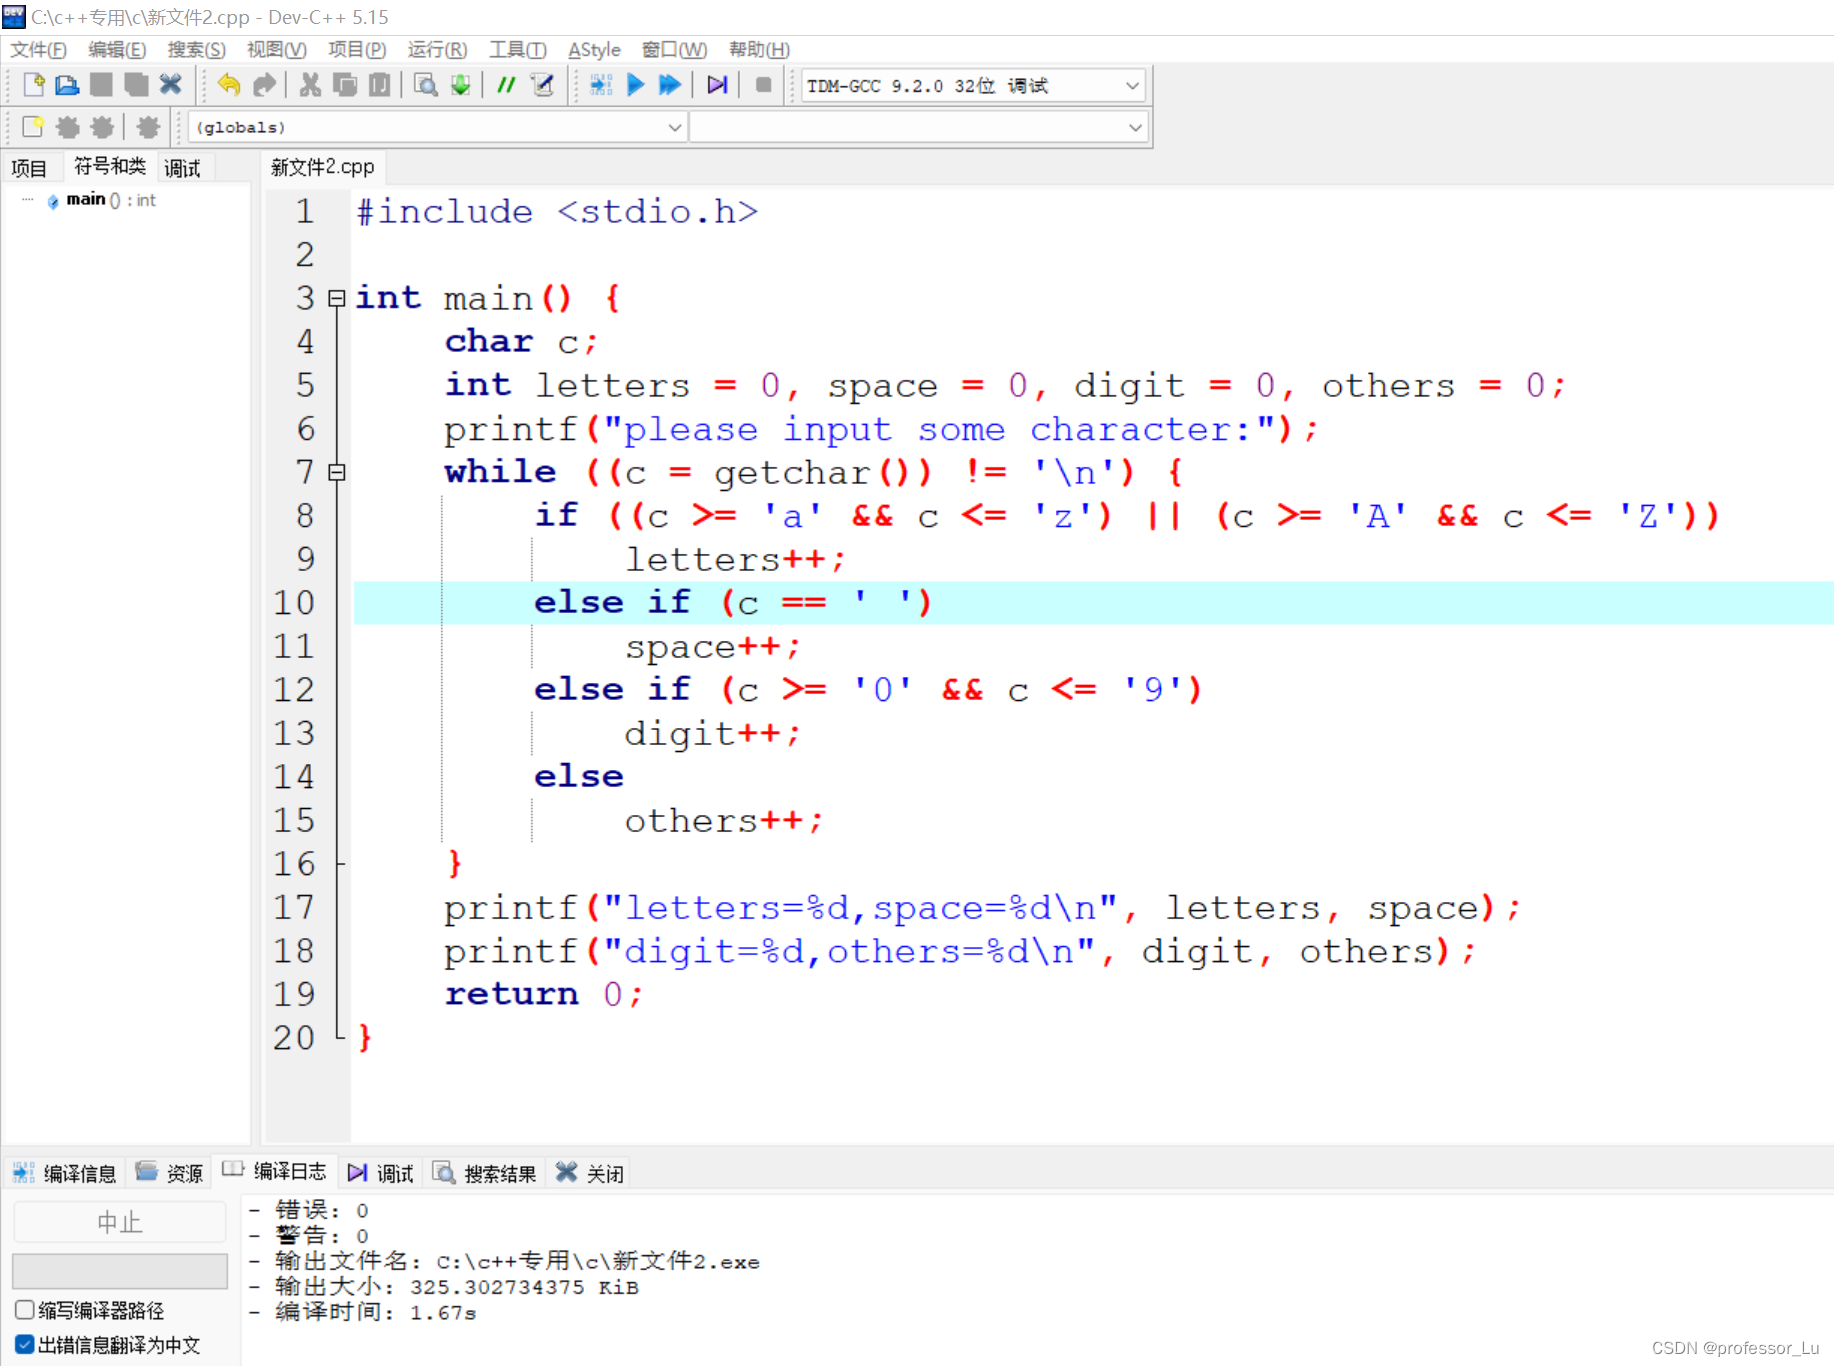Uncheck 出错信息翻译为中文 checkbox
Screen dimensions: 1834x1366
tap(23, 1344)
